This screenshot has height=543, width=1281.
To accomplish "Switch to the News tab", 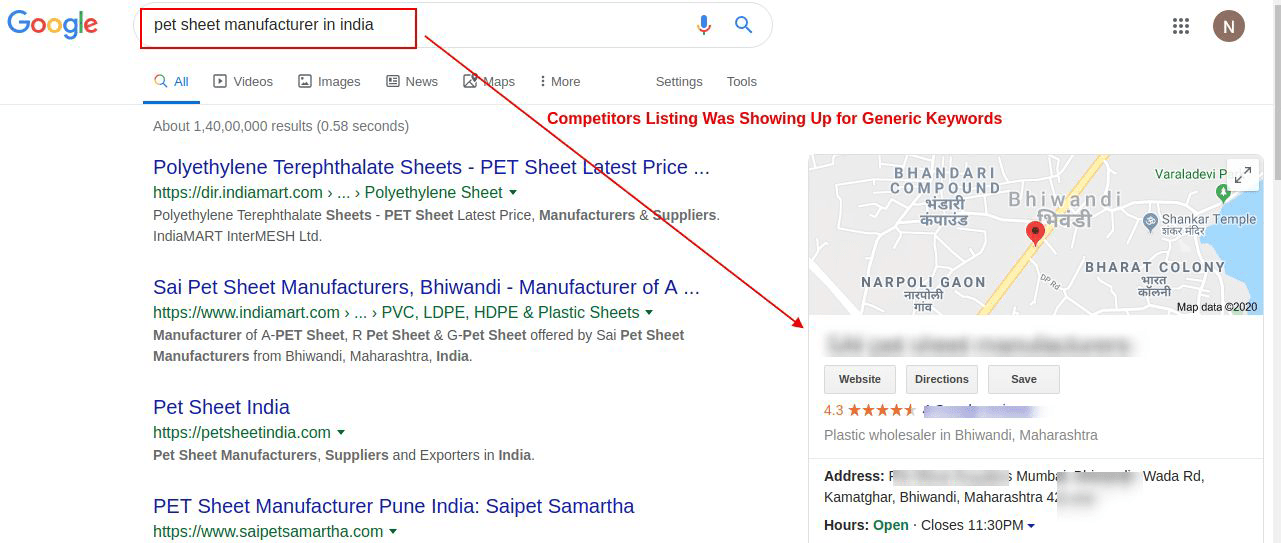I will click(x=412, y=82).
